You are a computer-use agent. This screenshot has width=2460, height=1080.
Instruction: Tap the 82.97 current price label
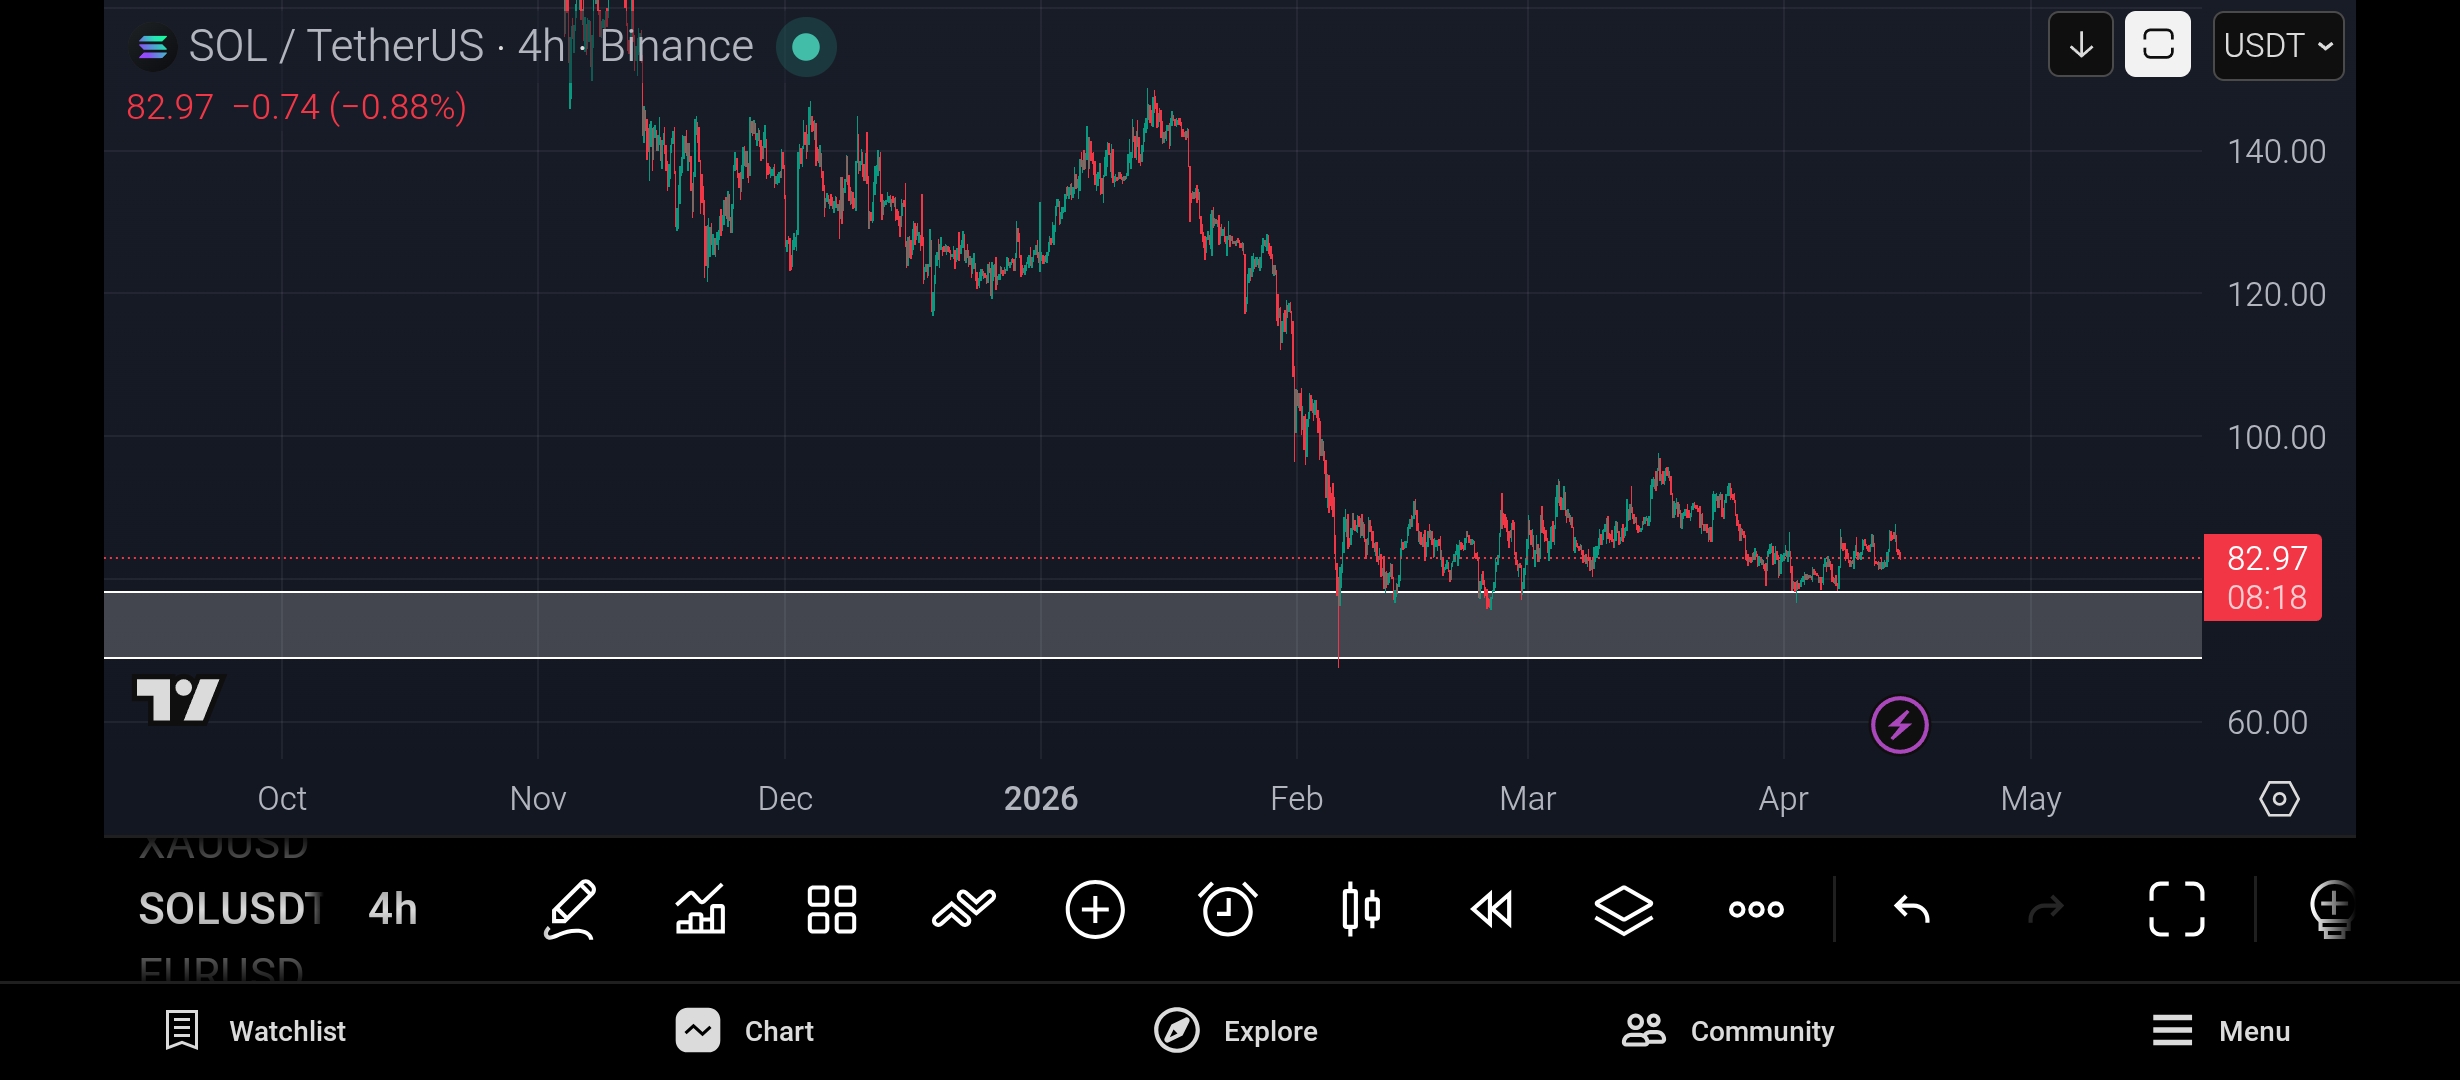coord(2263,577)
